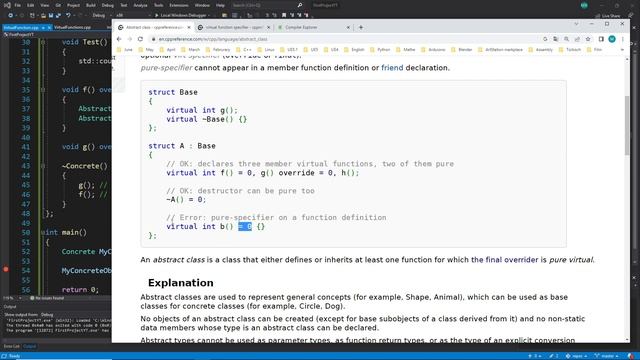
Task: Close the virtual function specifier browser tab
Action: tap(268, 27)
